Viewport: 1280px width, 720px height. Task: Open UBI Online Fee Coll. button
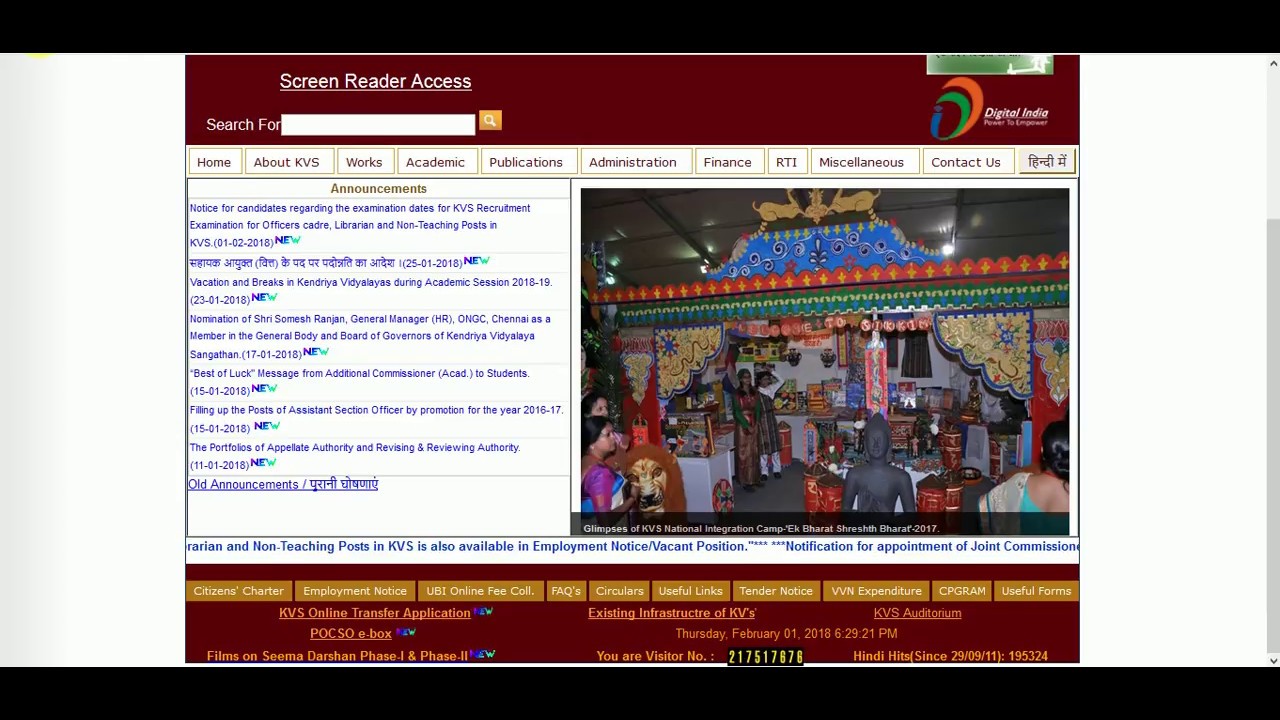point(480,591)
